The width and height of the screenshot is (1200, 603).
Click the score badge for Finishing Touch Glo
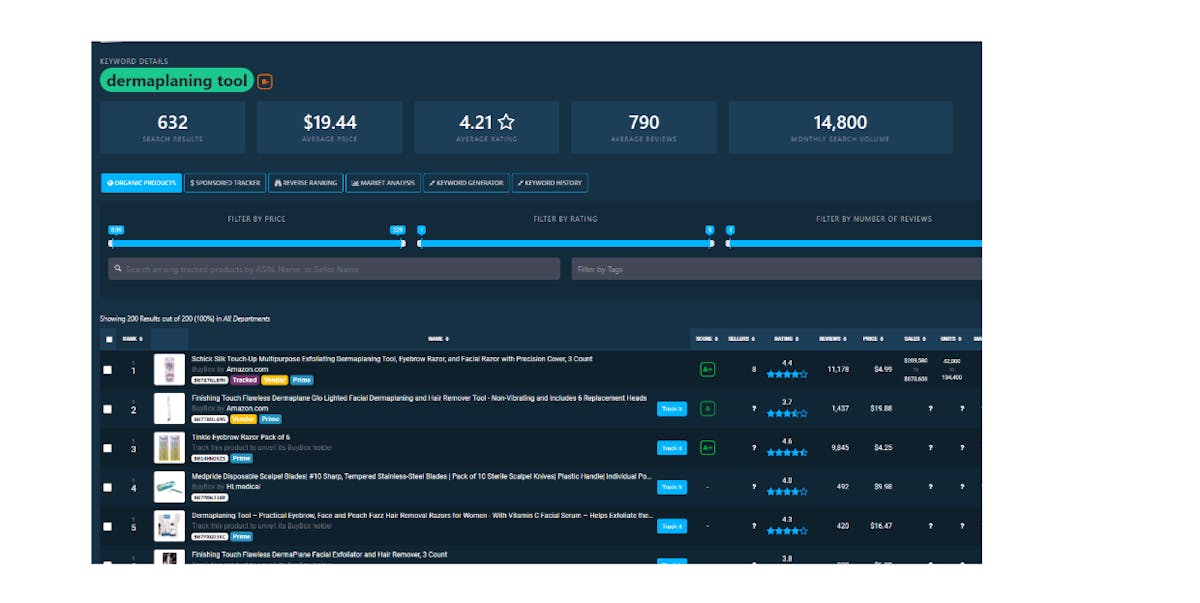click(x=707, y=408)
